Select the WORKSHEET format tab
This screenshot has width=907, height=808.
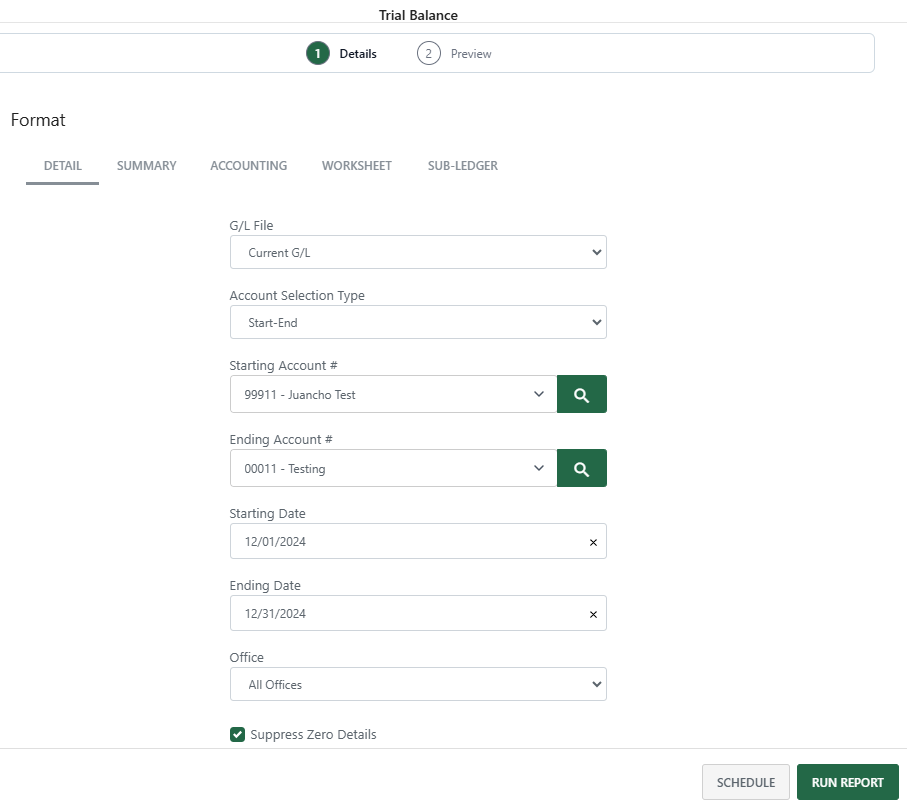[x=356, y=165]
